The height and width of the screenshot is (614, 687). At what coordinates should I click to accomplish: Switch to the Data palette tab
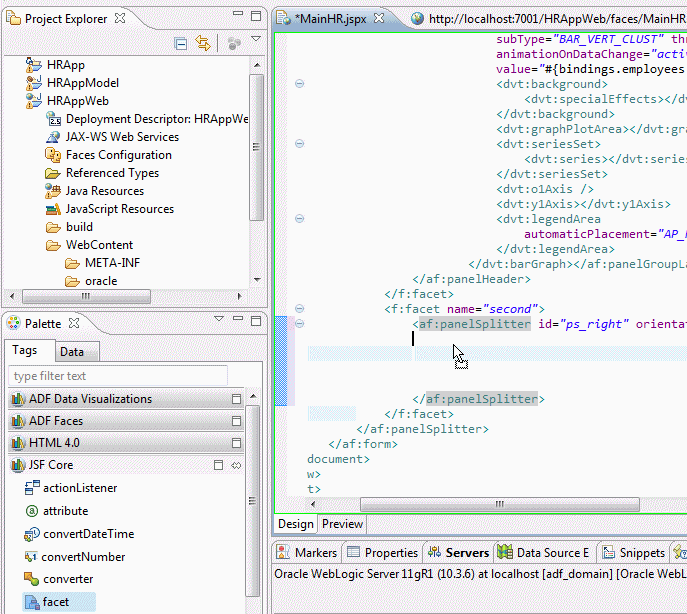(71, 352)
